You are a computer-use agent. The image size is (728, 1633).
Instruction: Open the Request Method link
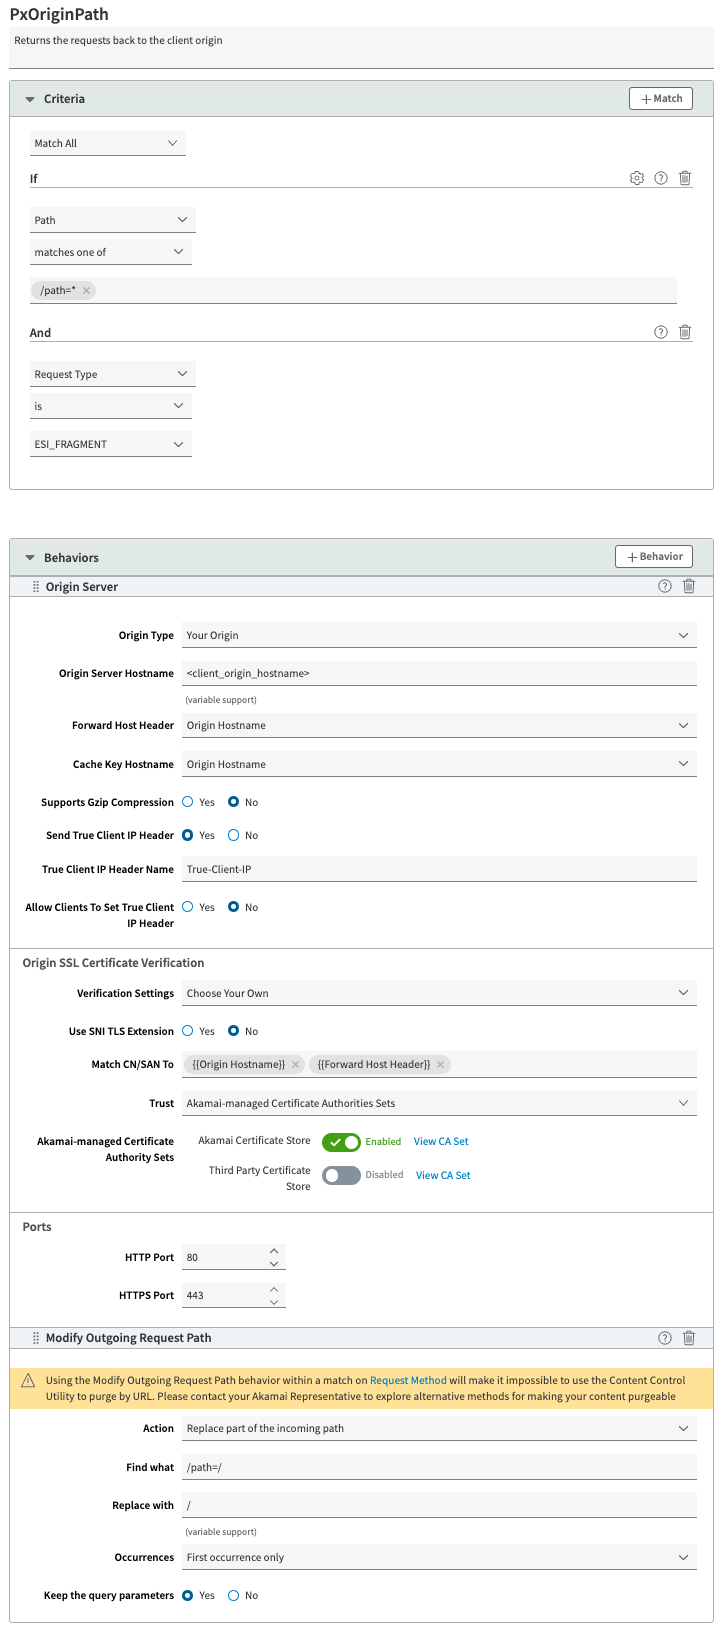(x=408, y=1380)
